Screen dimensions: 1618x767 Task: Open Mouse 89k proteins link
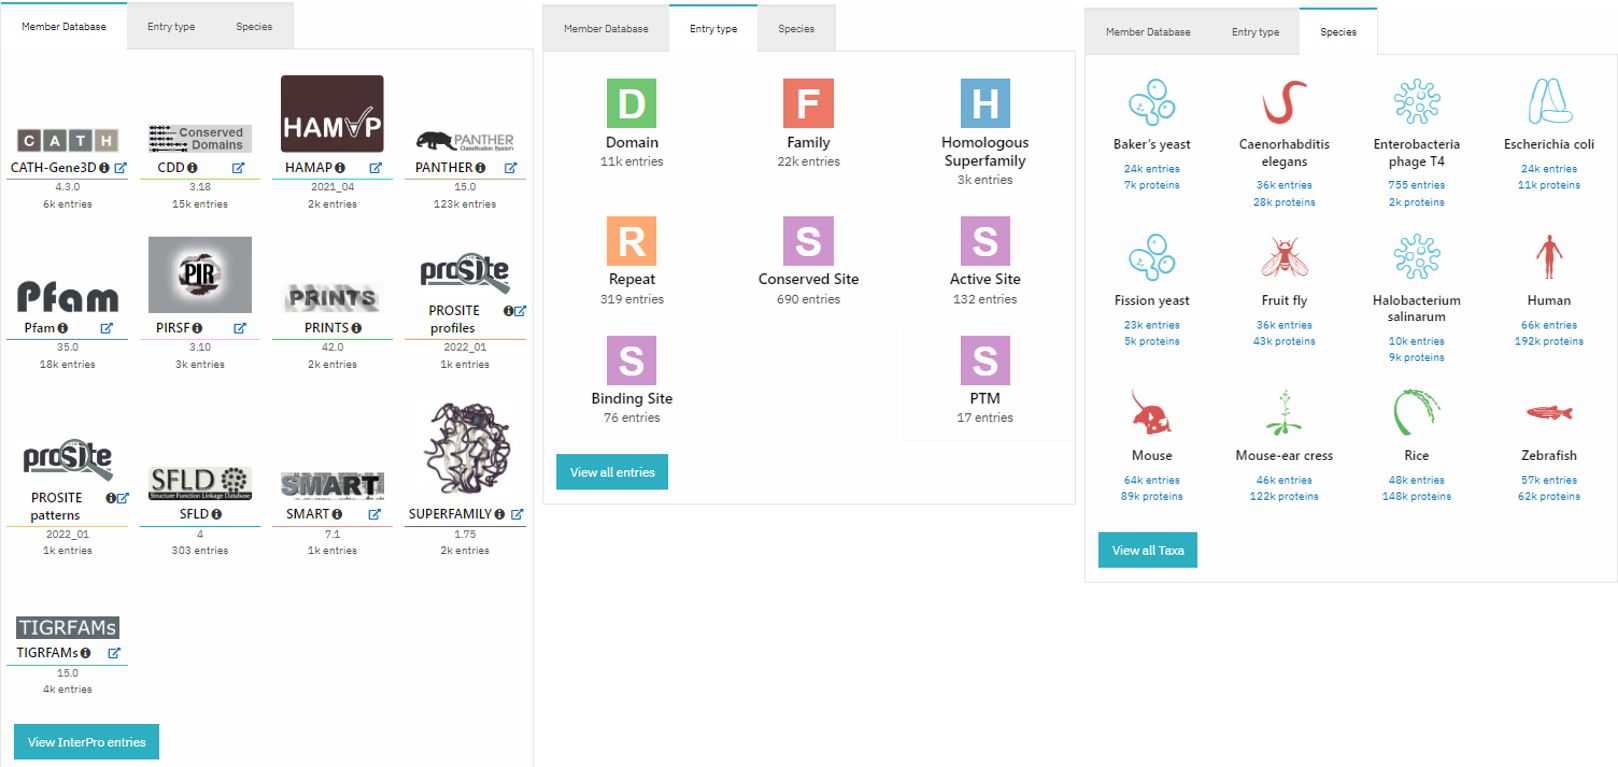click(x=1152, y=496)
